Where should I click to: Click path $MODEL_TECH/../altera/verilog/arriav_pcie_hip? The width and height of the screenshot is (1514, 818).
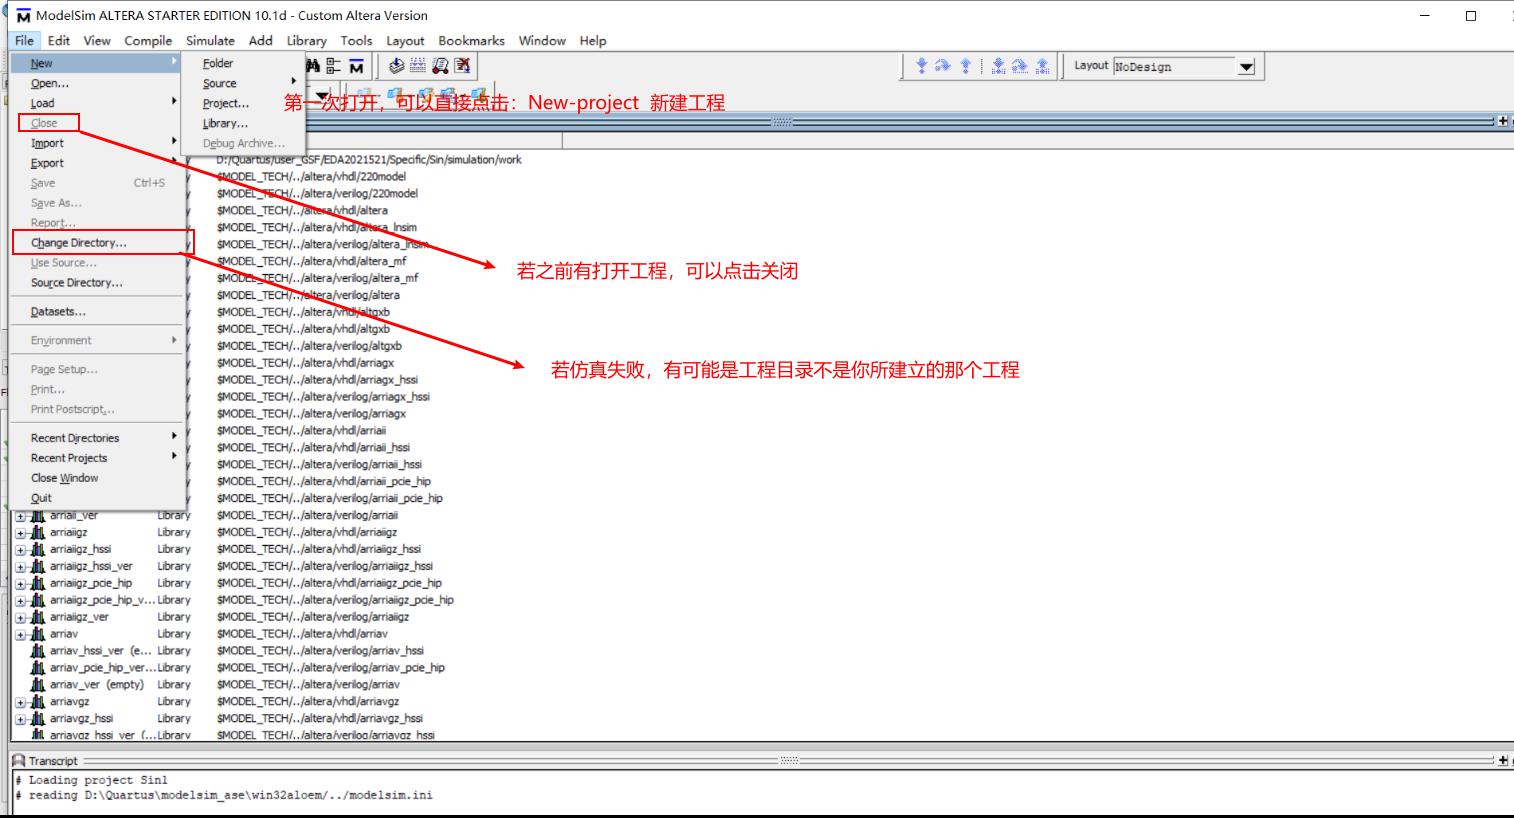[x=331, y=668]
